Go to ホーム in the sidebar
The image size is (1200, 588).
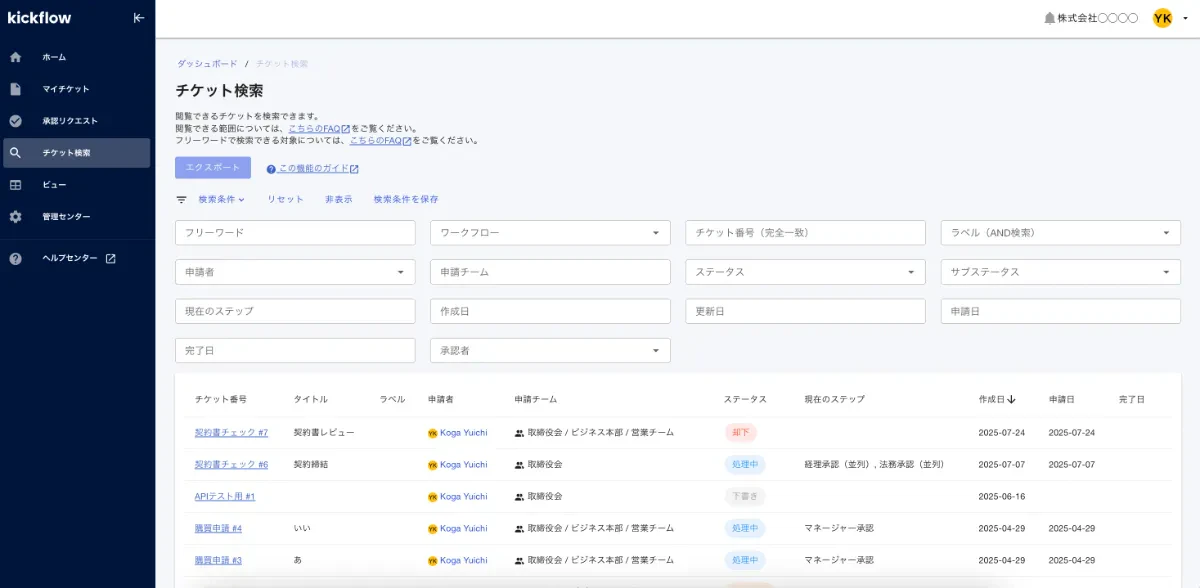(x=54, y=57)
